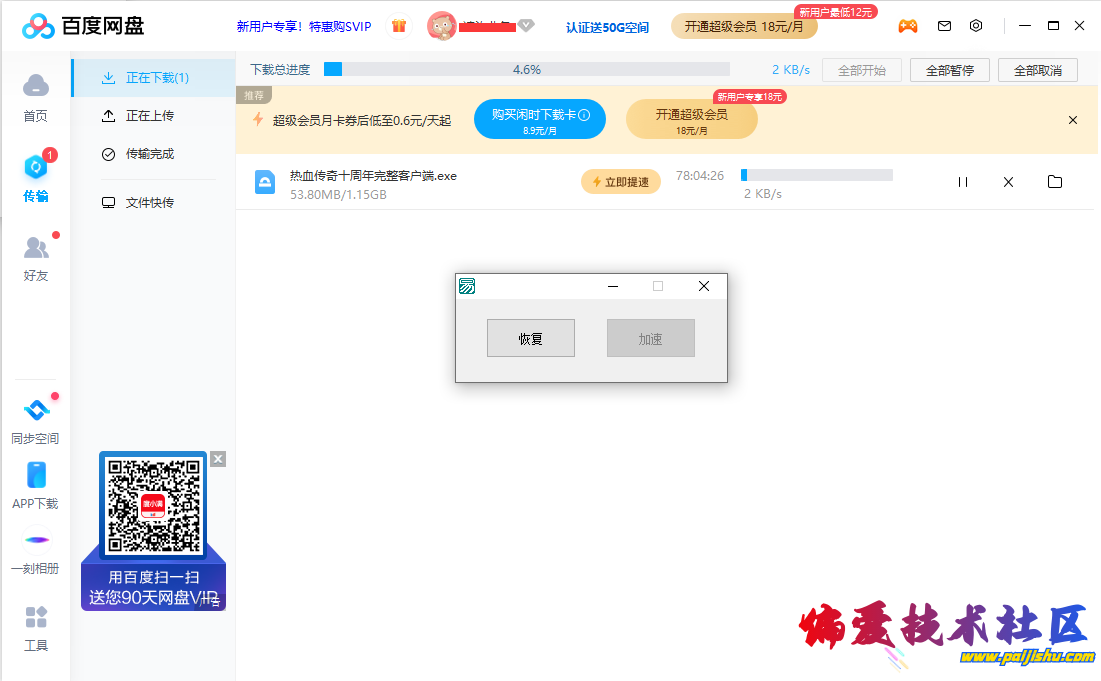Image resolution: width=1101 pixels, height=681 pixels.
Task: Pause the 热血传奇 download
Action: point(963,182)
